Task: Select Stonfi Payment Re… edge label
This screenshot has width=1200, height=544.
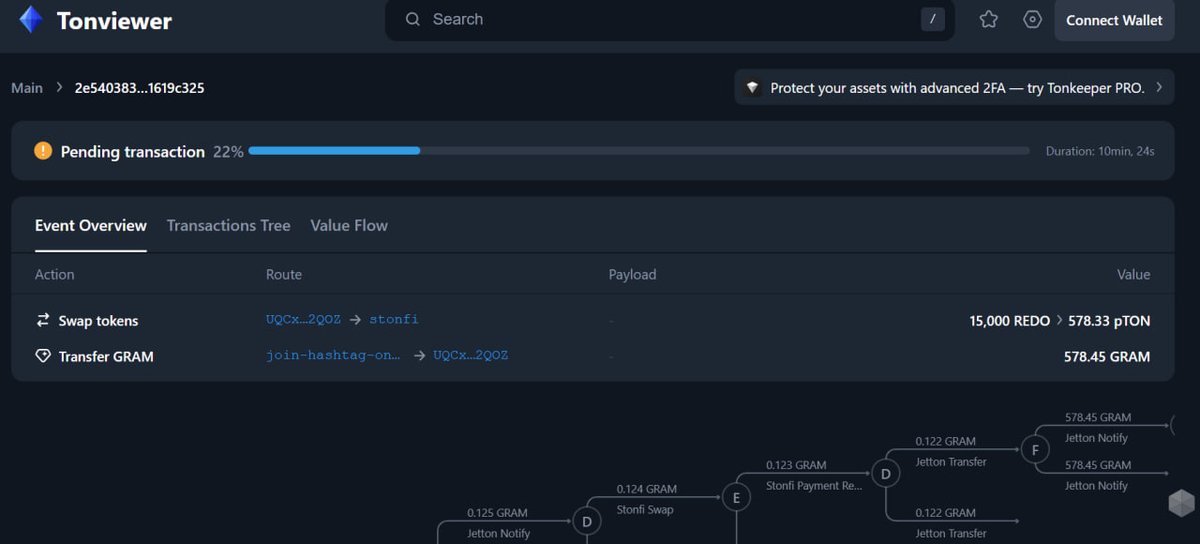Action: [x=814, y=486]
